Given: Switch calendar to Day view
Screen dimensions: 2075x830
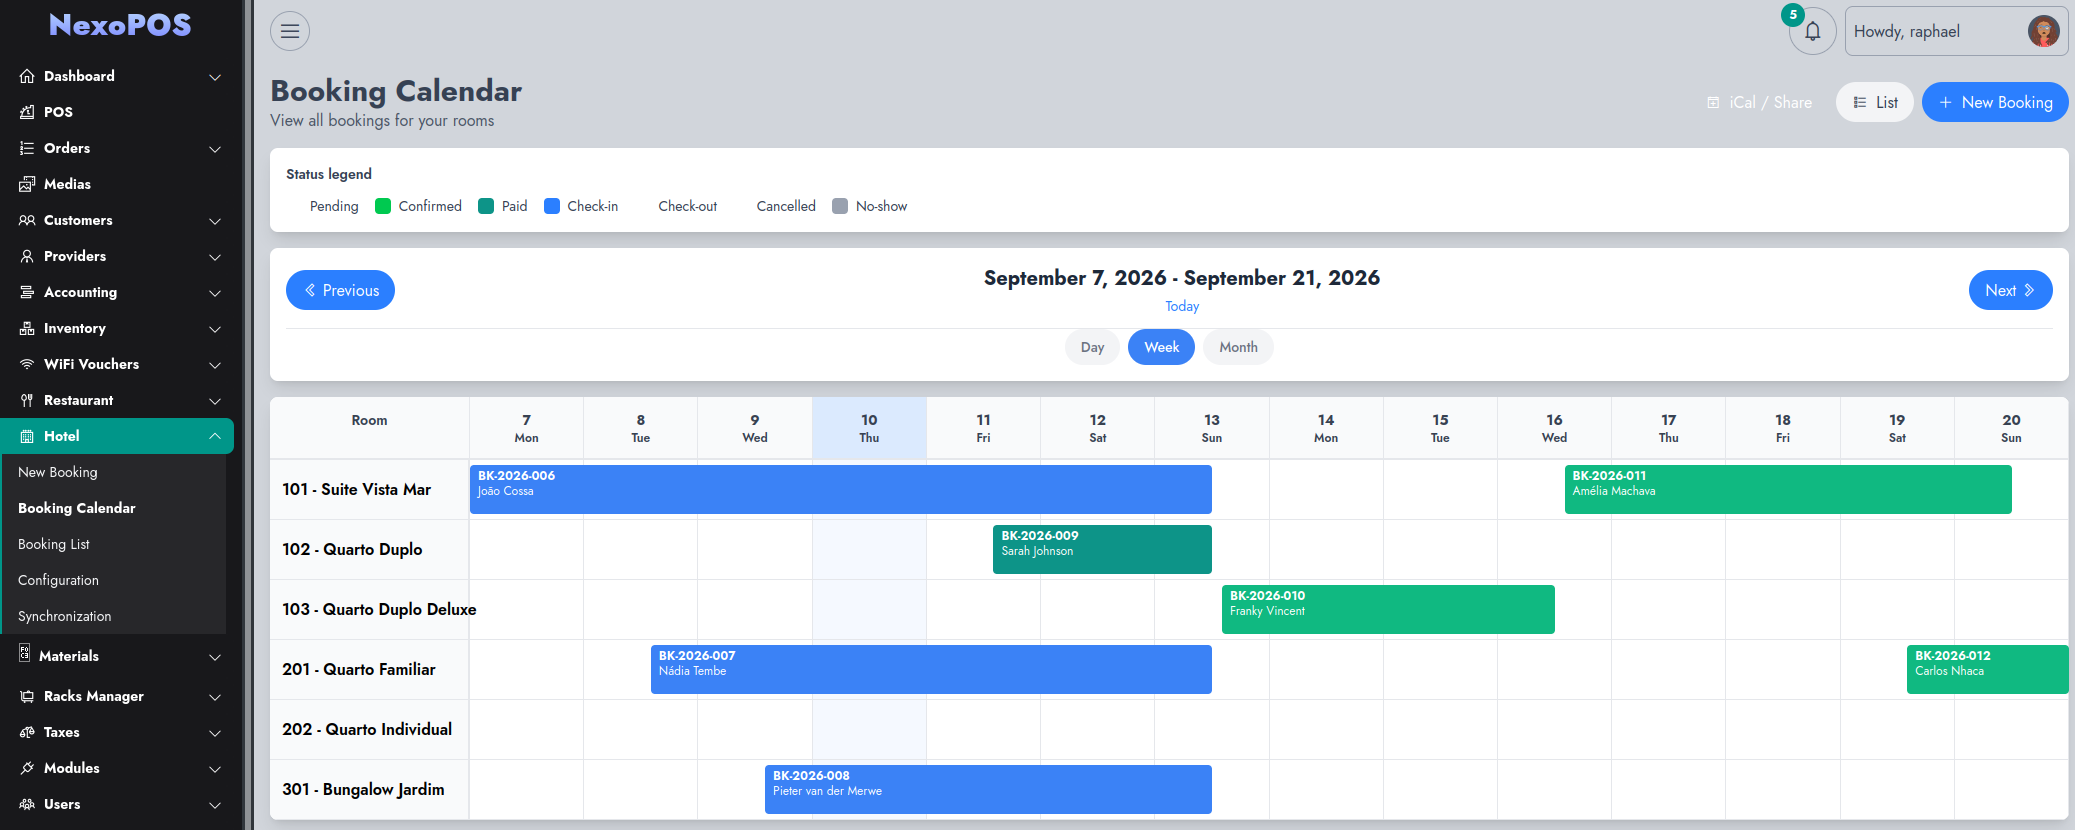Looking at the screenshot, I should [x=1092, y=347].
